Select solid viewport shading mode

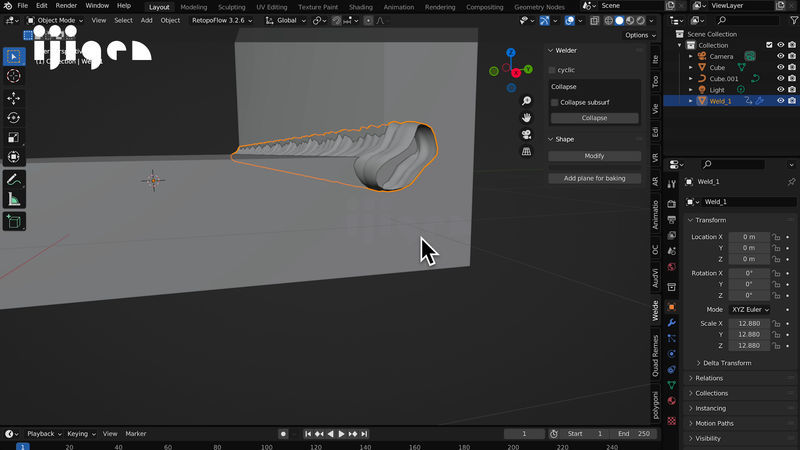(x=619, y=20)
